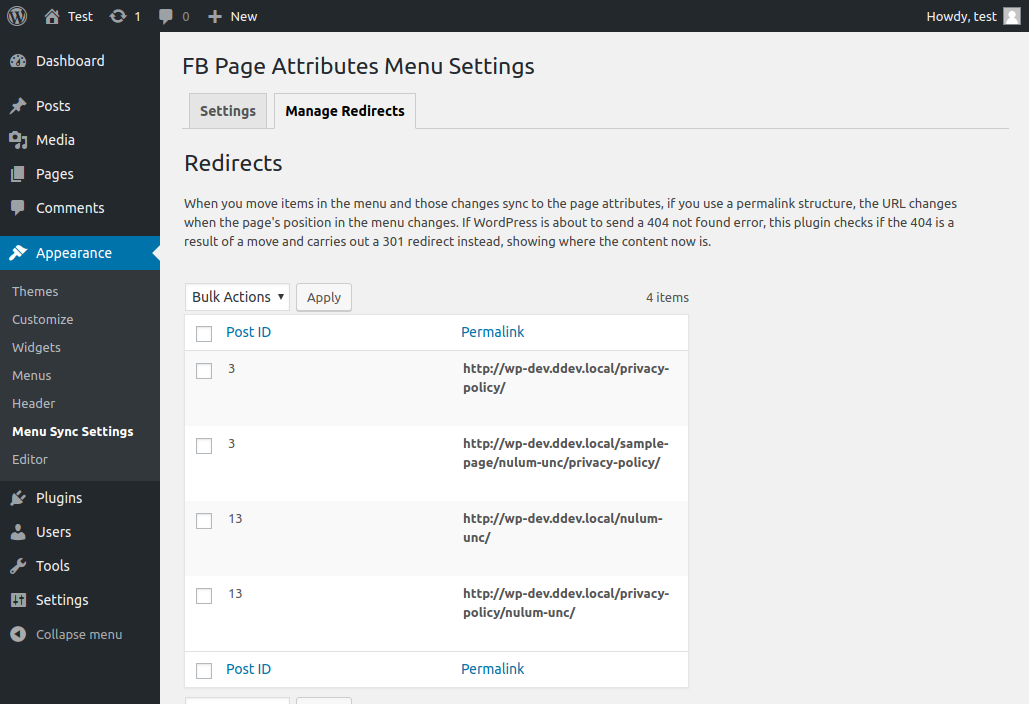
Task: Open the Pages menu label
Action: coord(54,174)
